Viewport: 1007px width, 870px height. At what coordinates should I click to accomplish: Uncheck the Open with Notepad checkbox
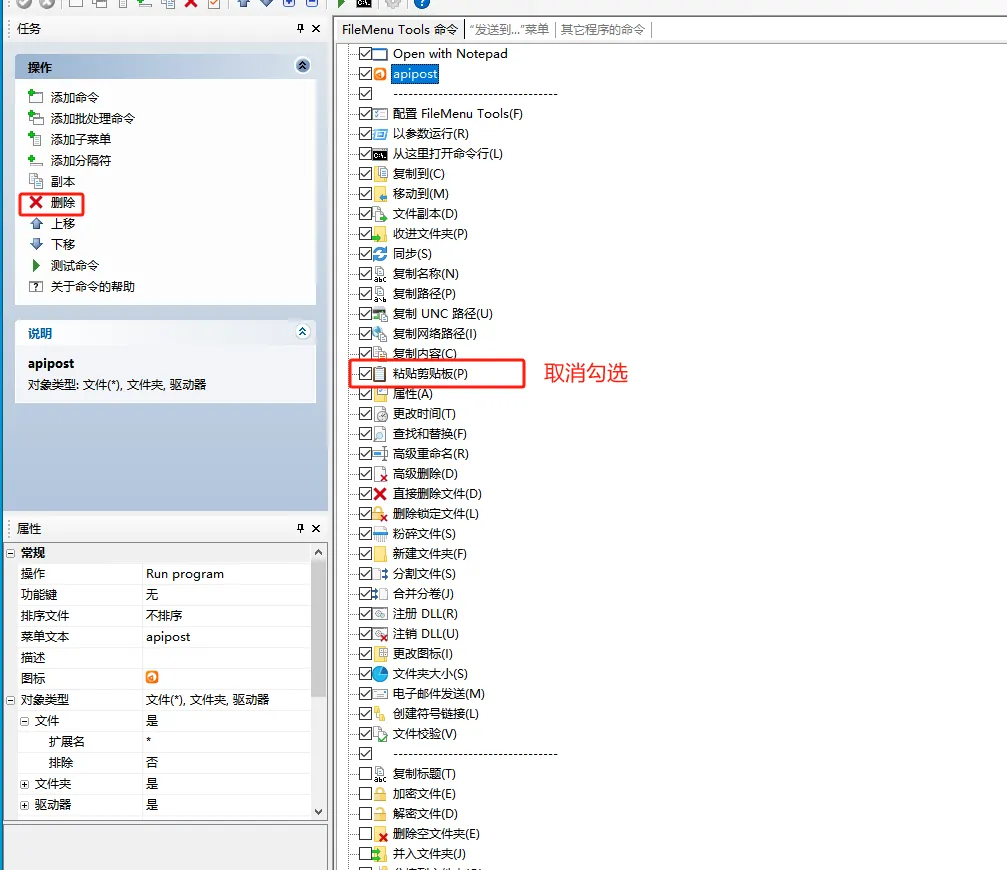[x=364, y=53]
